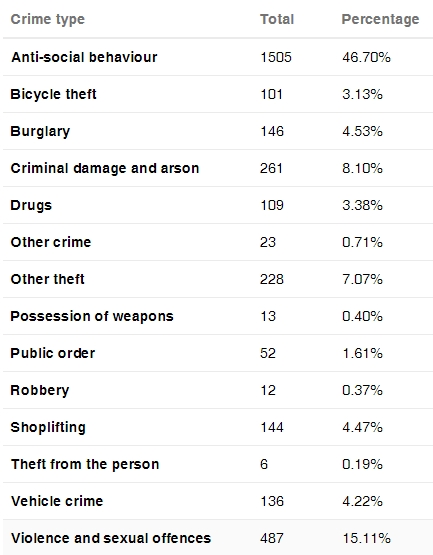Open Criminal damage and arson entry
Viewport: 433px width, 555px height.
pyautogui.click(x=105, y=168)
